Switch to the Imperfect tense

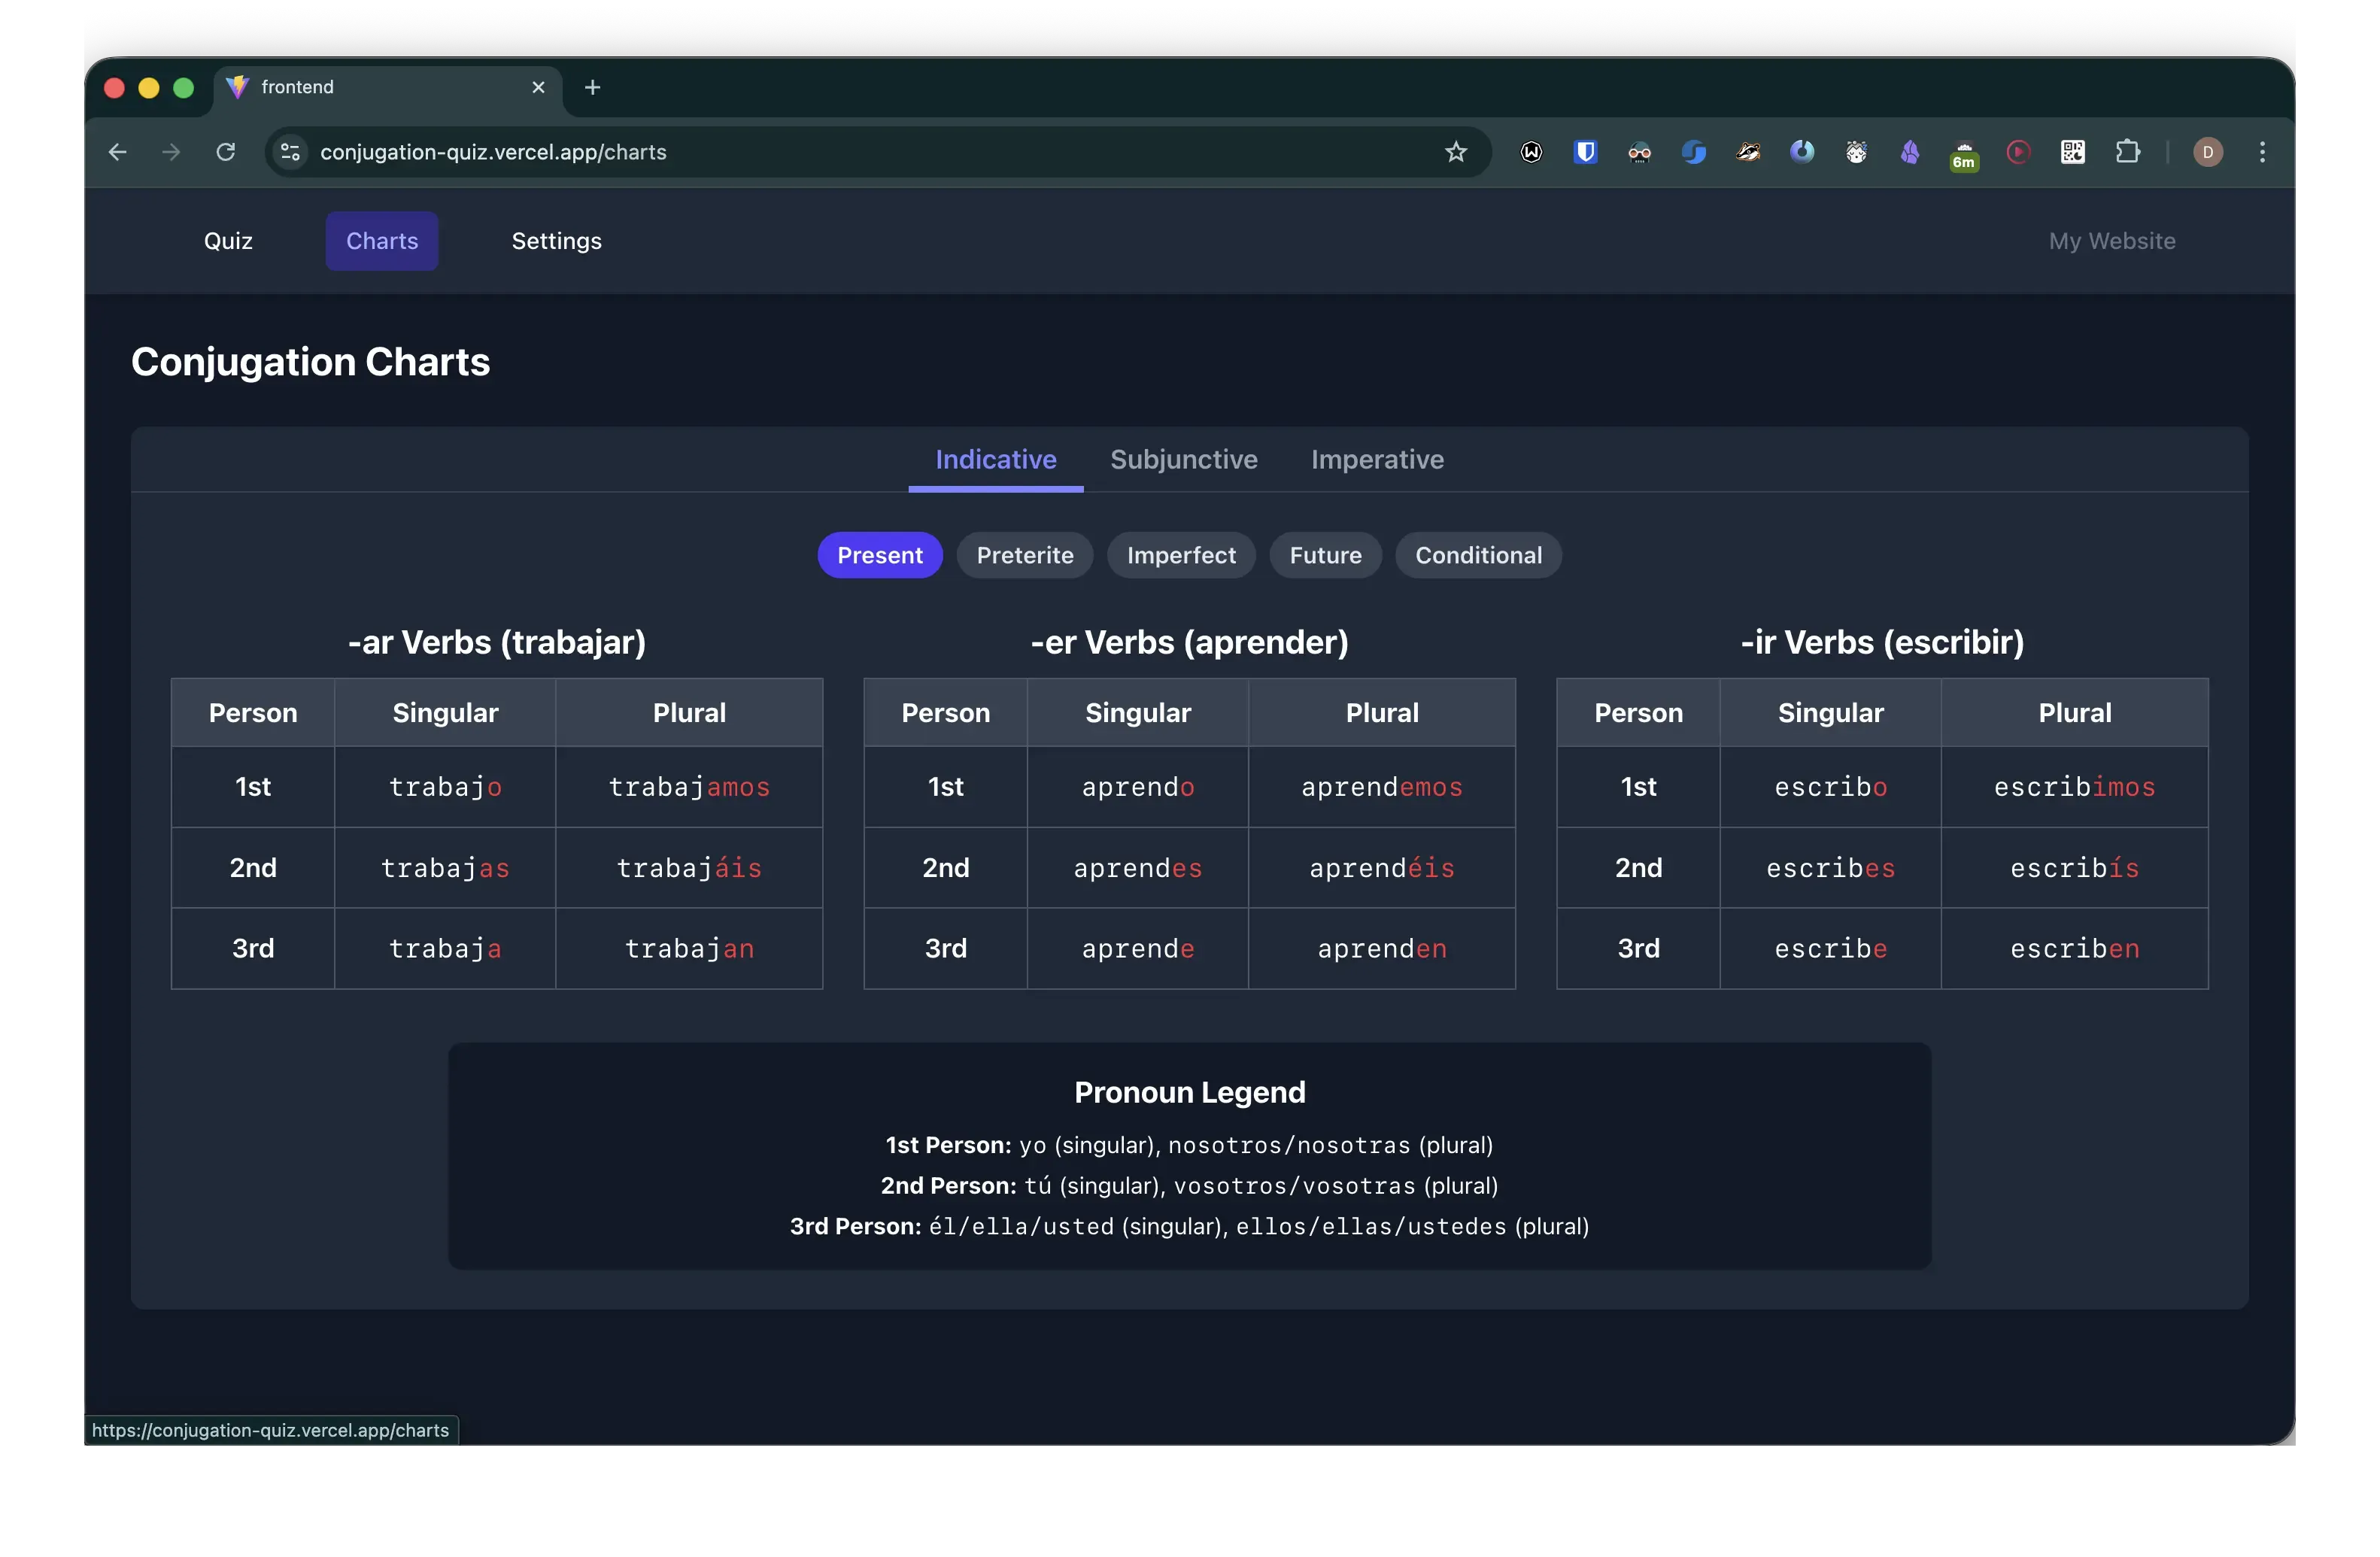pyautogui.click(x=1181, y=555)
